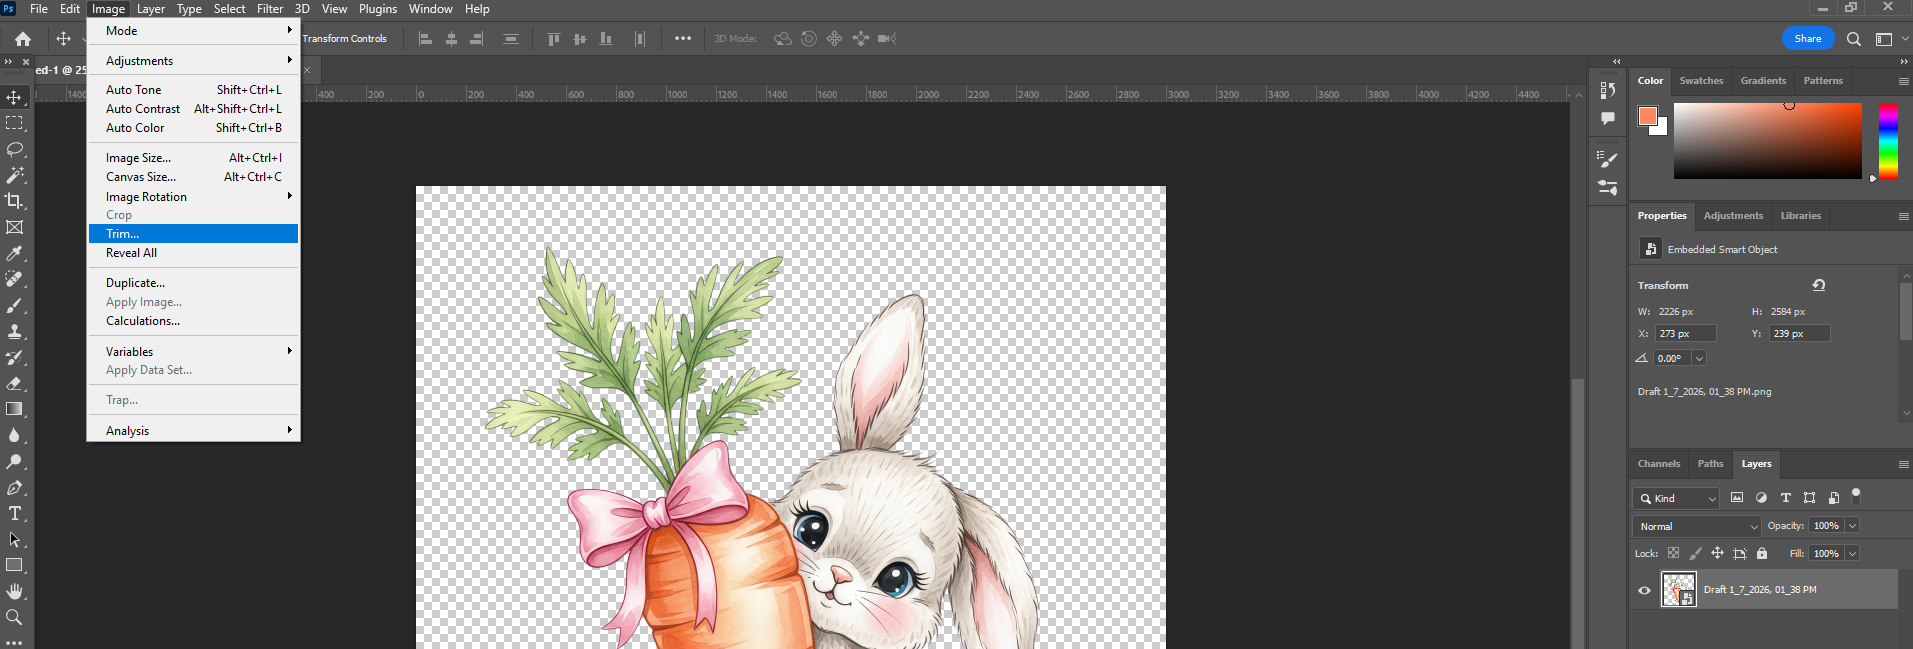Activate the Horizontal Type tool
Viewport: 1913px width, 649px height.
[x=15, y=513]
